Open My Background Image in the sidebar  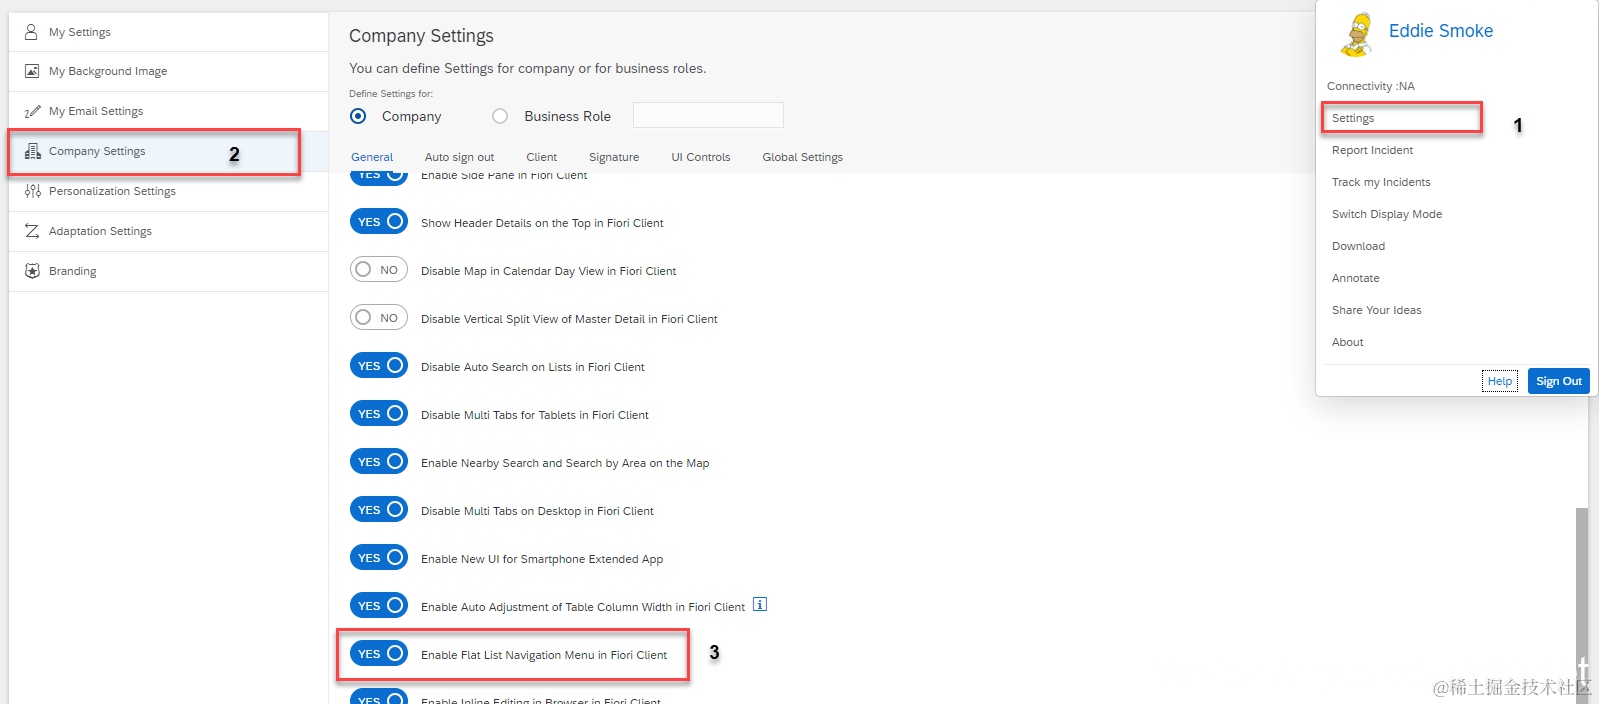click(168, 71)
